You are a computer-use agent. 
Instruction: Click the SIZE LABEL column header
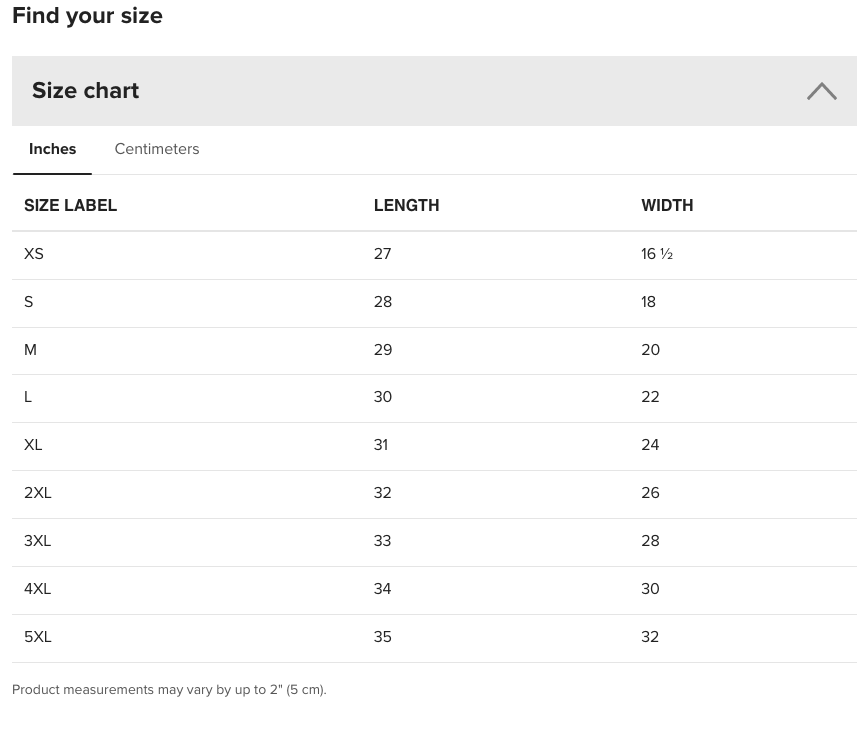point(70,206)
